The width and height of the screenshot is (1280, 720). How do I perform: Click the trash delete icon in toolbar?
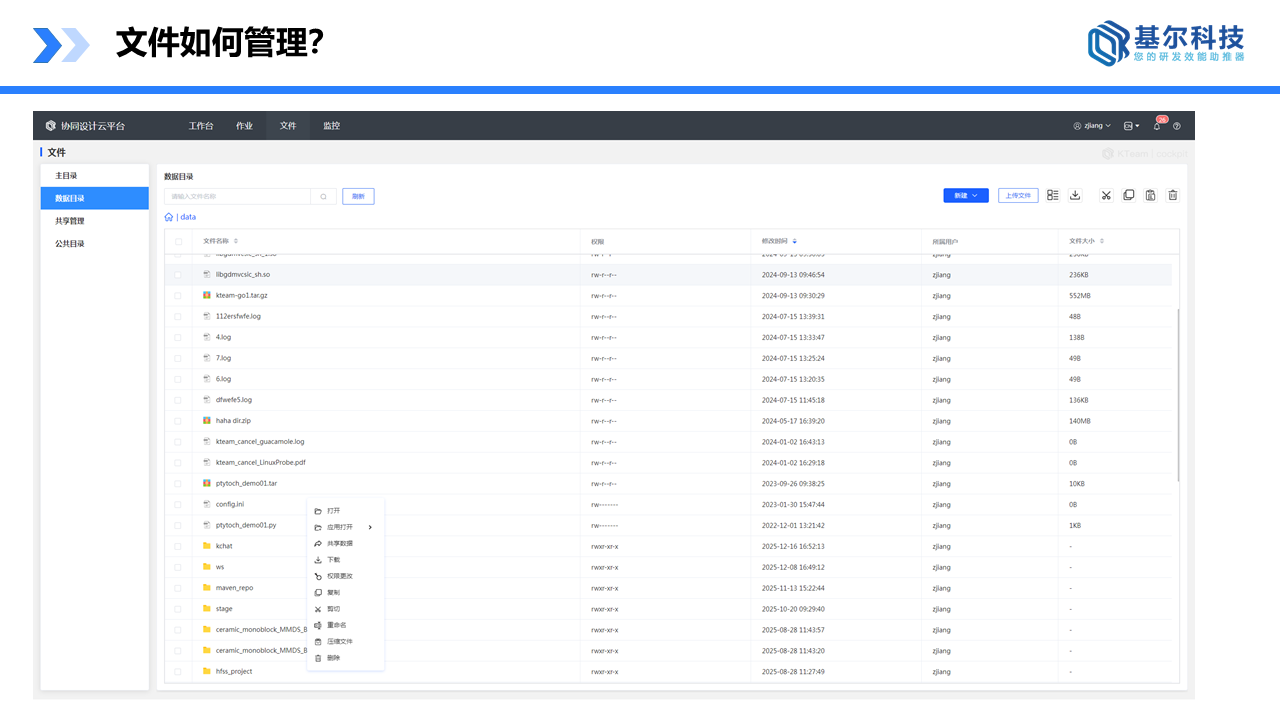pos(1173,195)
